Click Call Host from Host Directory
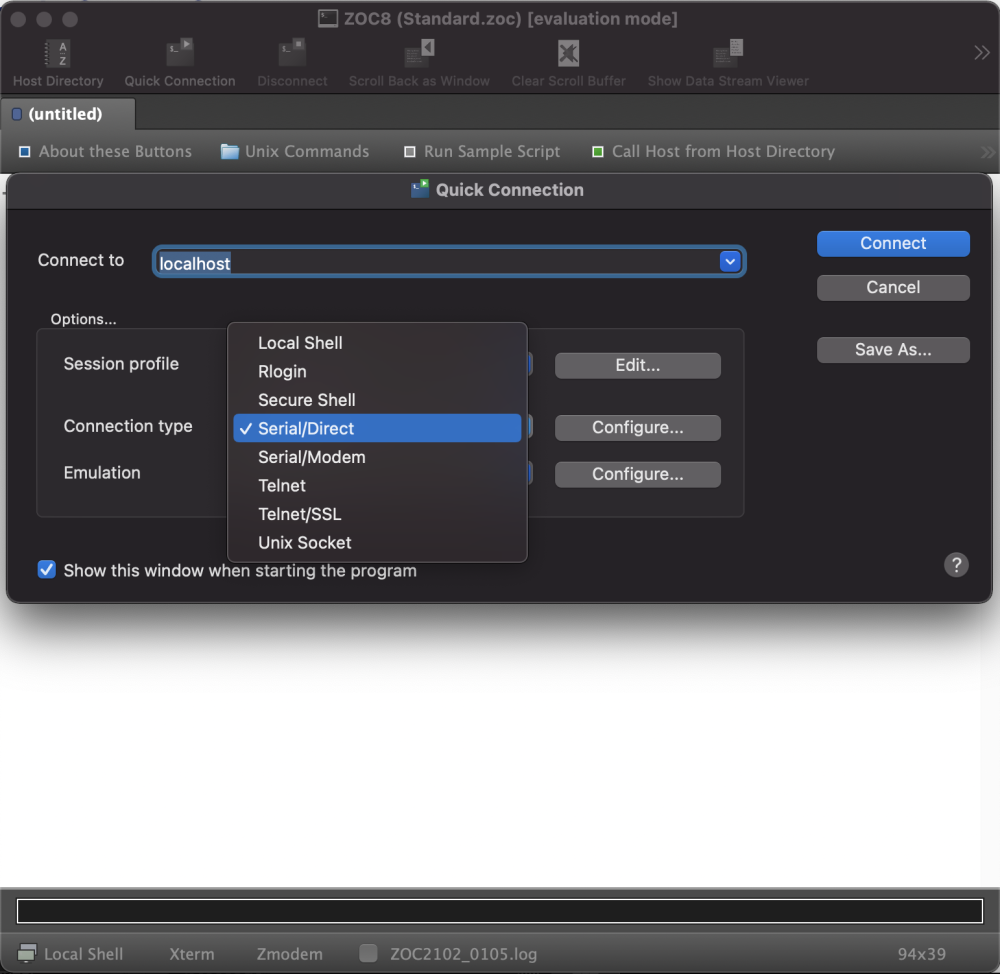The image size is (1000, 974). tap(714, 152)
